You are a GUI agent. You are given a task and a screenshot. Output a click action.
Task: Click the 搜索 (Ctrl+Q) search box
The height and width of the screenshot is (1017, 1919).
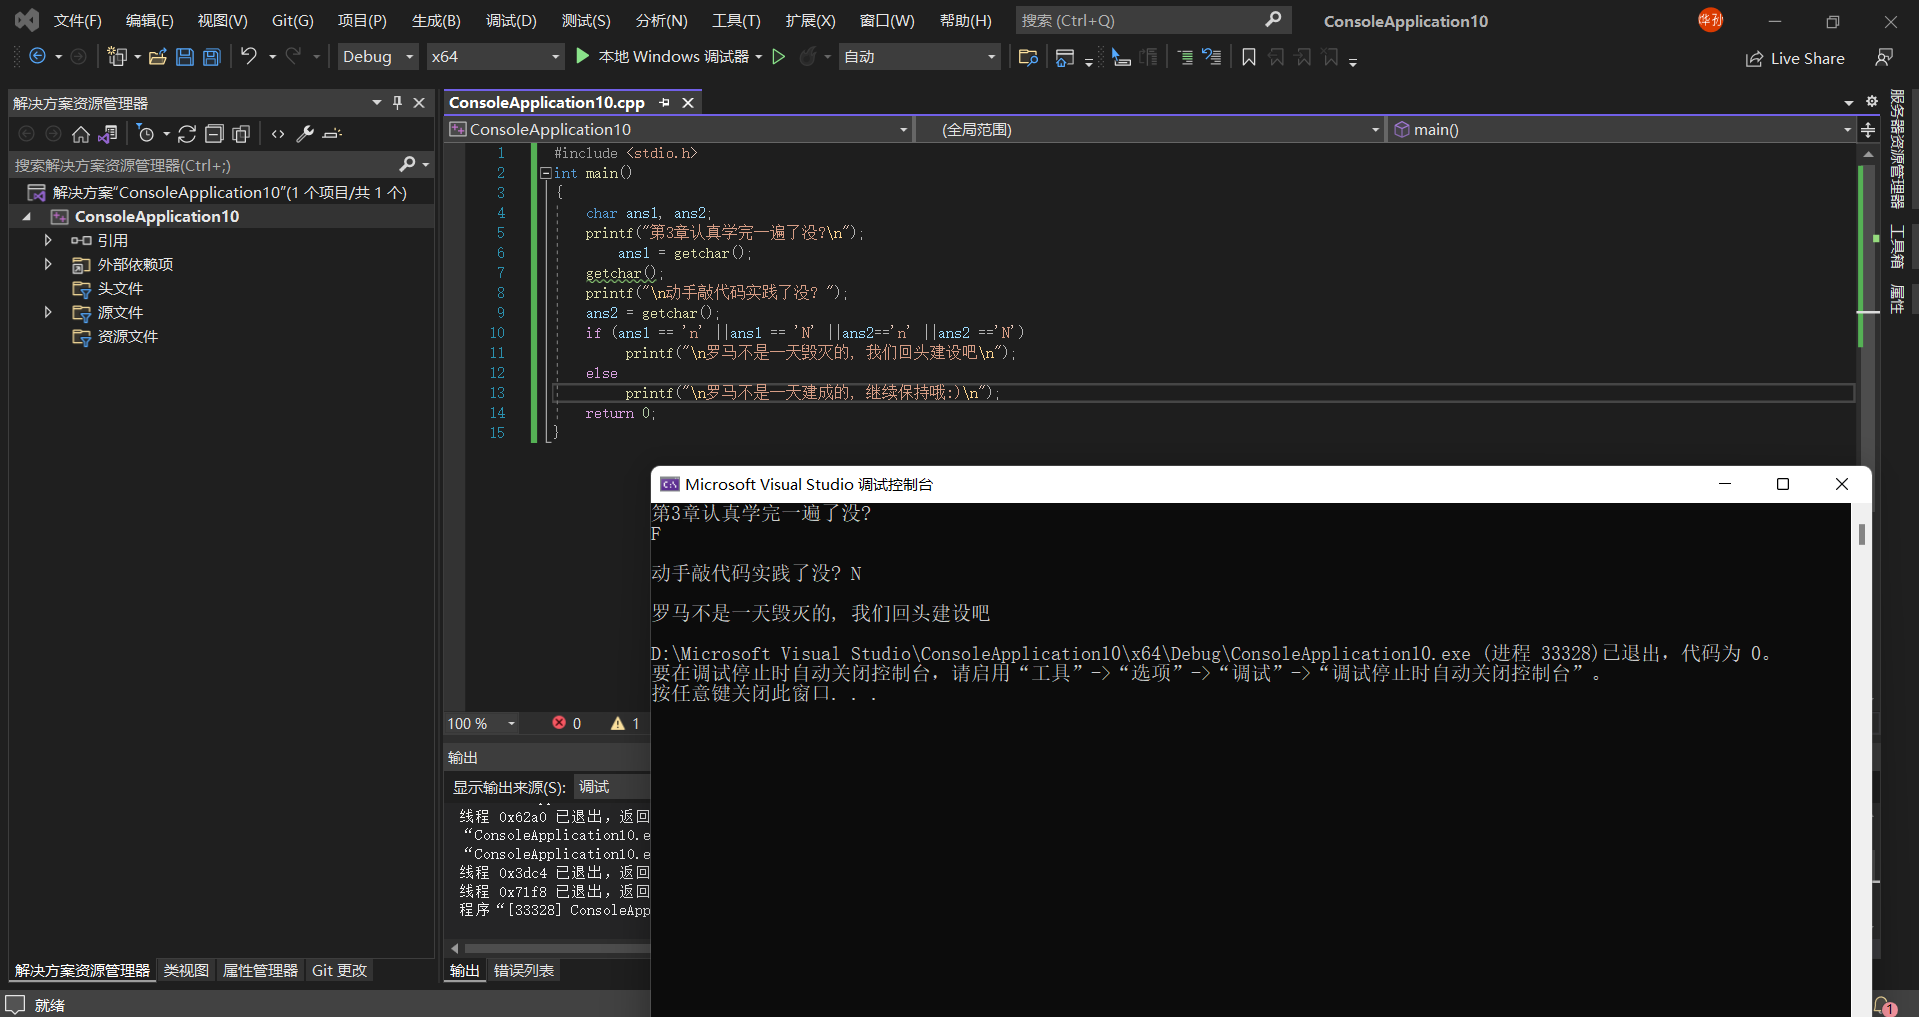click(x=1140, y=21)
